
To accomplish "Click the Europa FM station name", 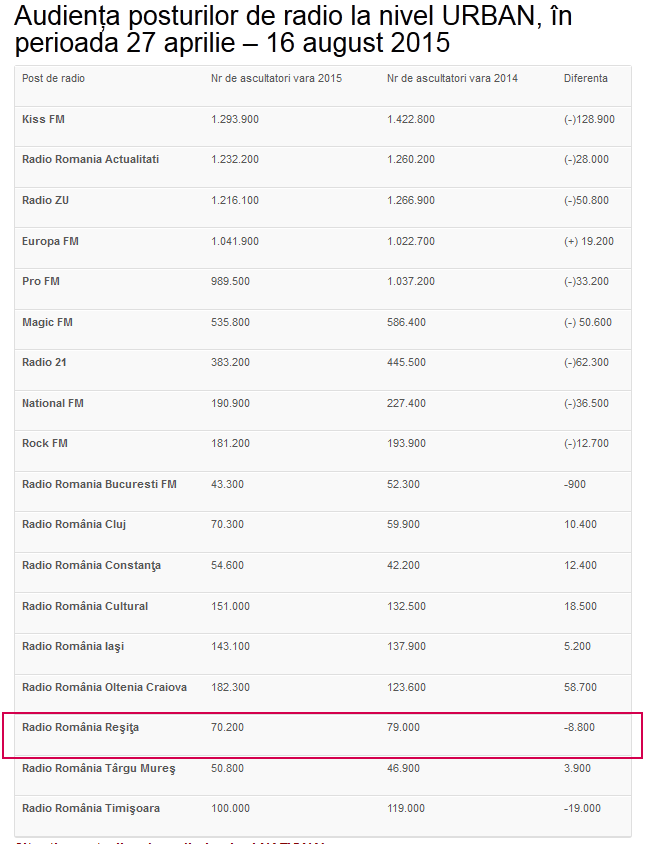I will 50,241.
